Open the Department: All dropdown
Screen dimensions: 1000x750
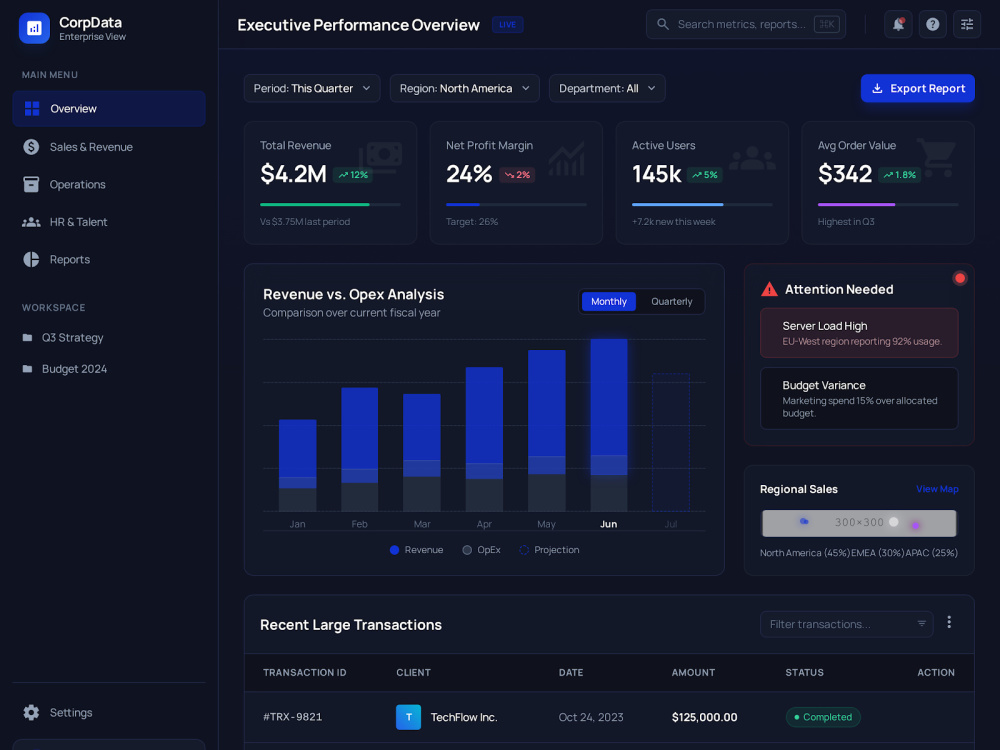tap(607, 89)
